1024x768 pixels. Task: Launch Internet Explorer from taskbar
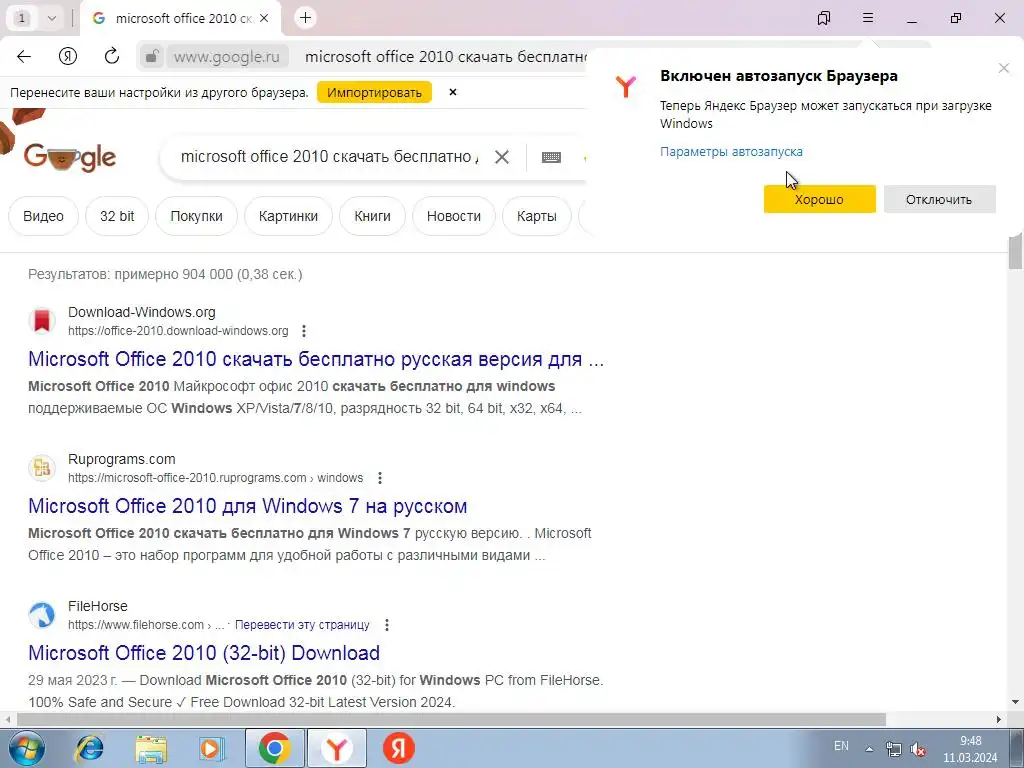click(x=89, y=748)
